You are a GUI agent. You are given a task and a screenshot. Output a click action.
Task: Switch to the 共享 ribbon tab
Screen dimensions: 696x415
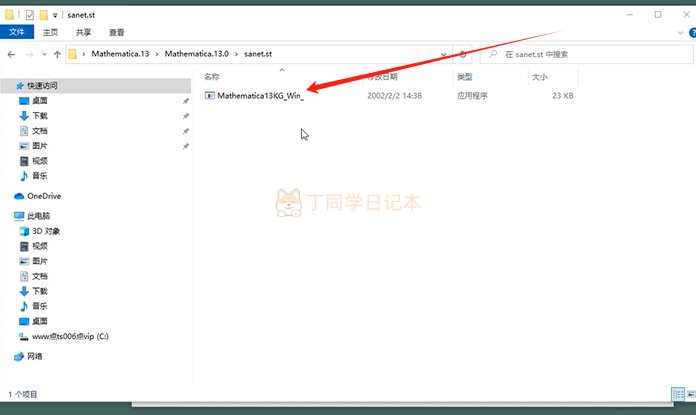[x=83, y=32]
